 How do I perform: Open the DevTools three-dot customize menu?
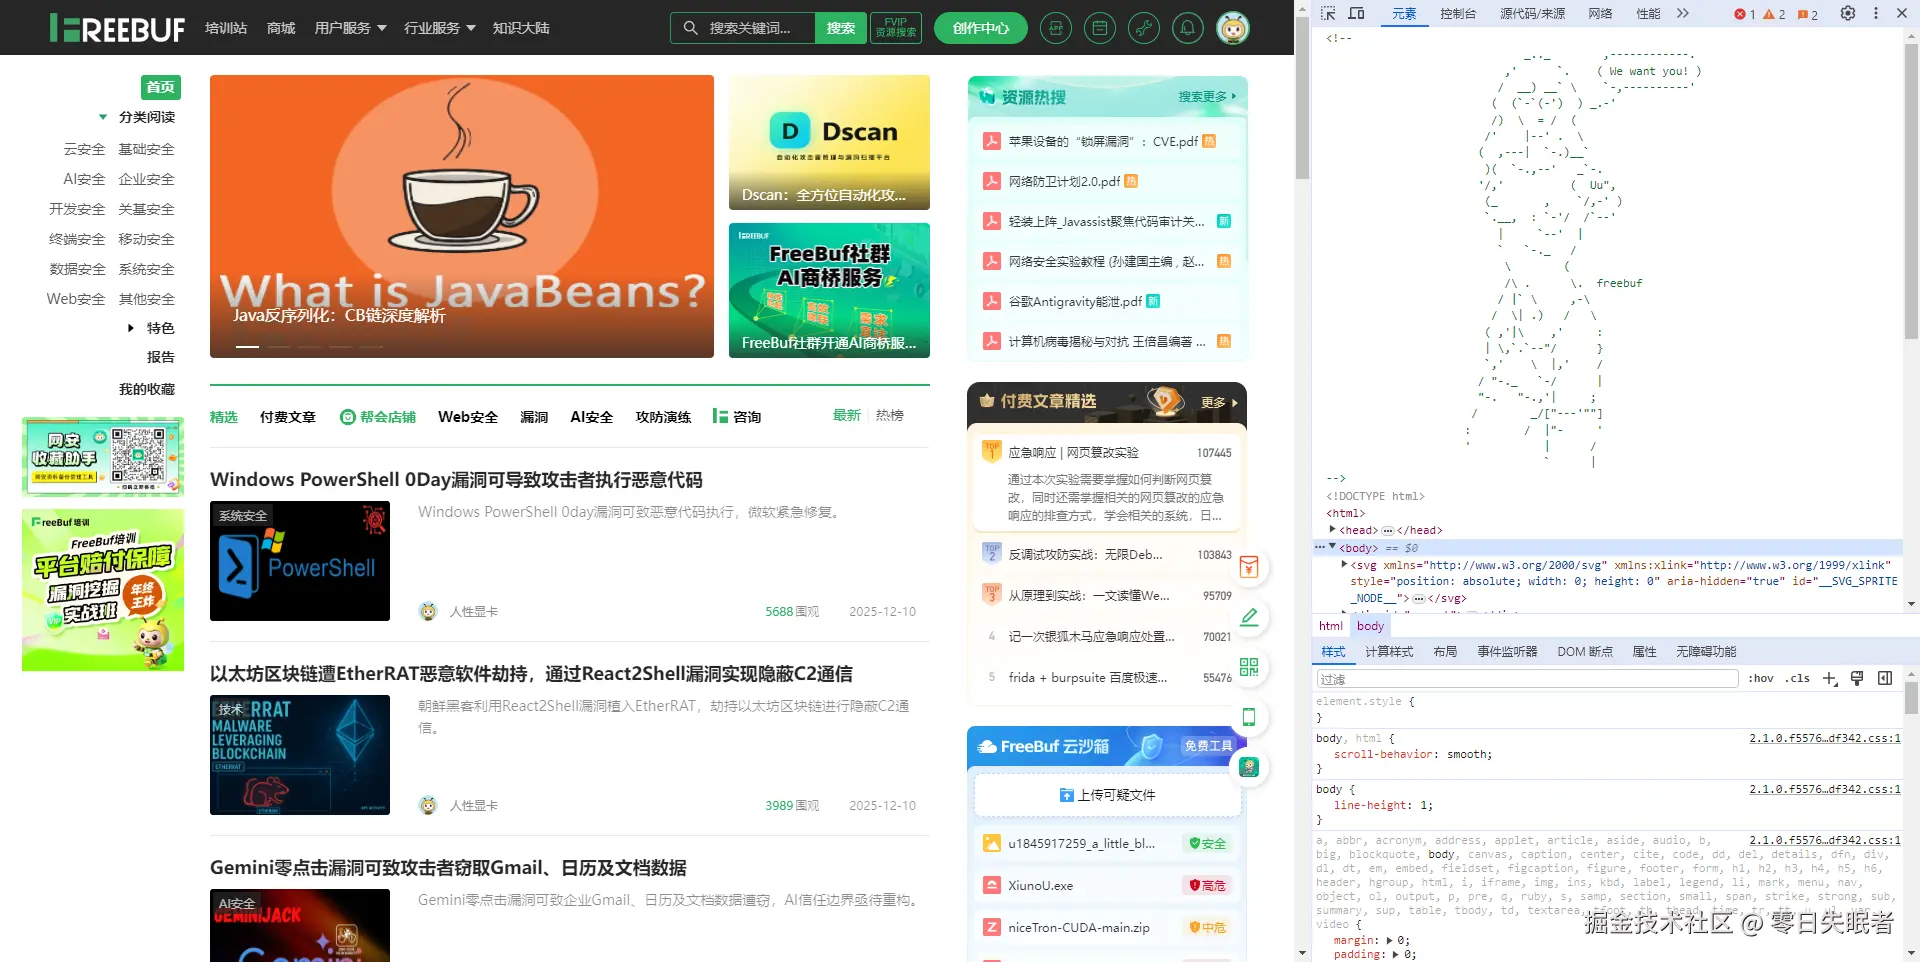click(1875, 13)
